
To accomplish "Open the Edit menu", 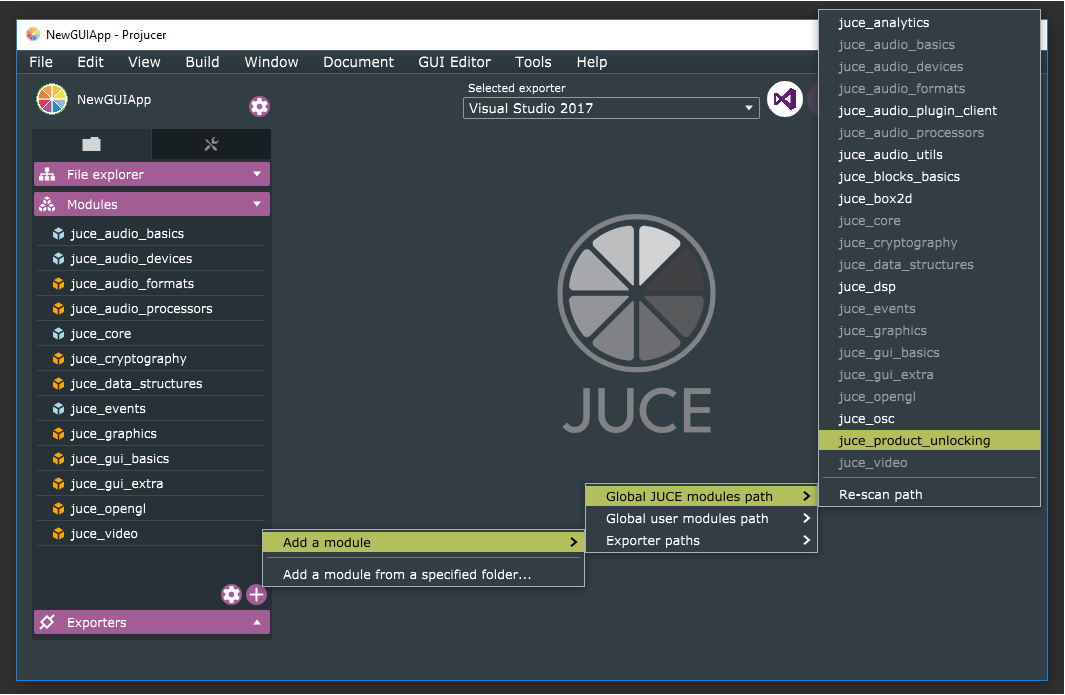I will pyautogui.click(x=90, y=62).
